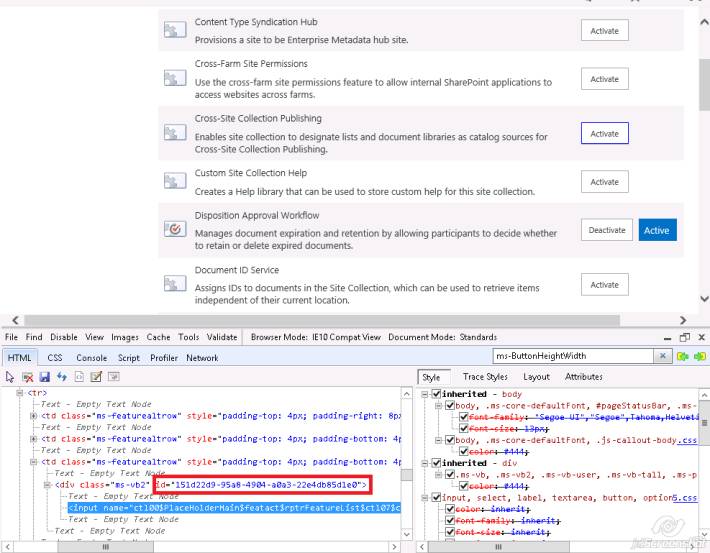
Task: Click the blue floppy disk save icon
Action: (44, 377)
